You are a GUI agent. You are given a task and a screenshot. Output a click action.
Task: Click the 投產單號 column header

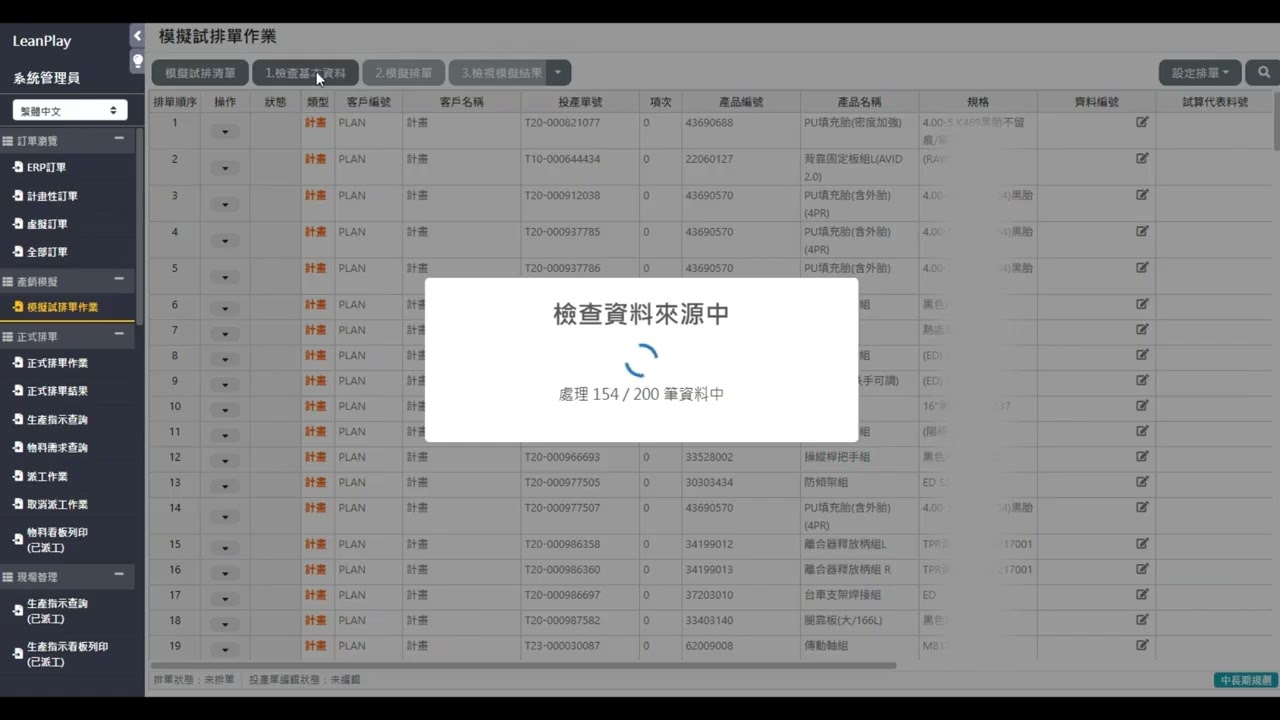click(580, 102)
